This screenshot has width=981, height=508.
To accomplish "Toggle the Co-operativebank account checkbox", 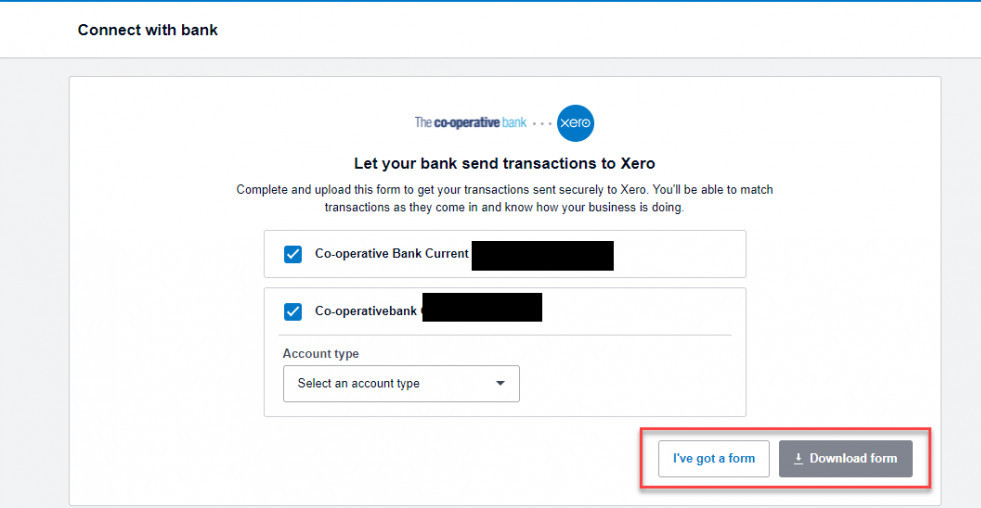I will pos(293,311).
